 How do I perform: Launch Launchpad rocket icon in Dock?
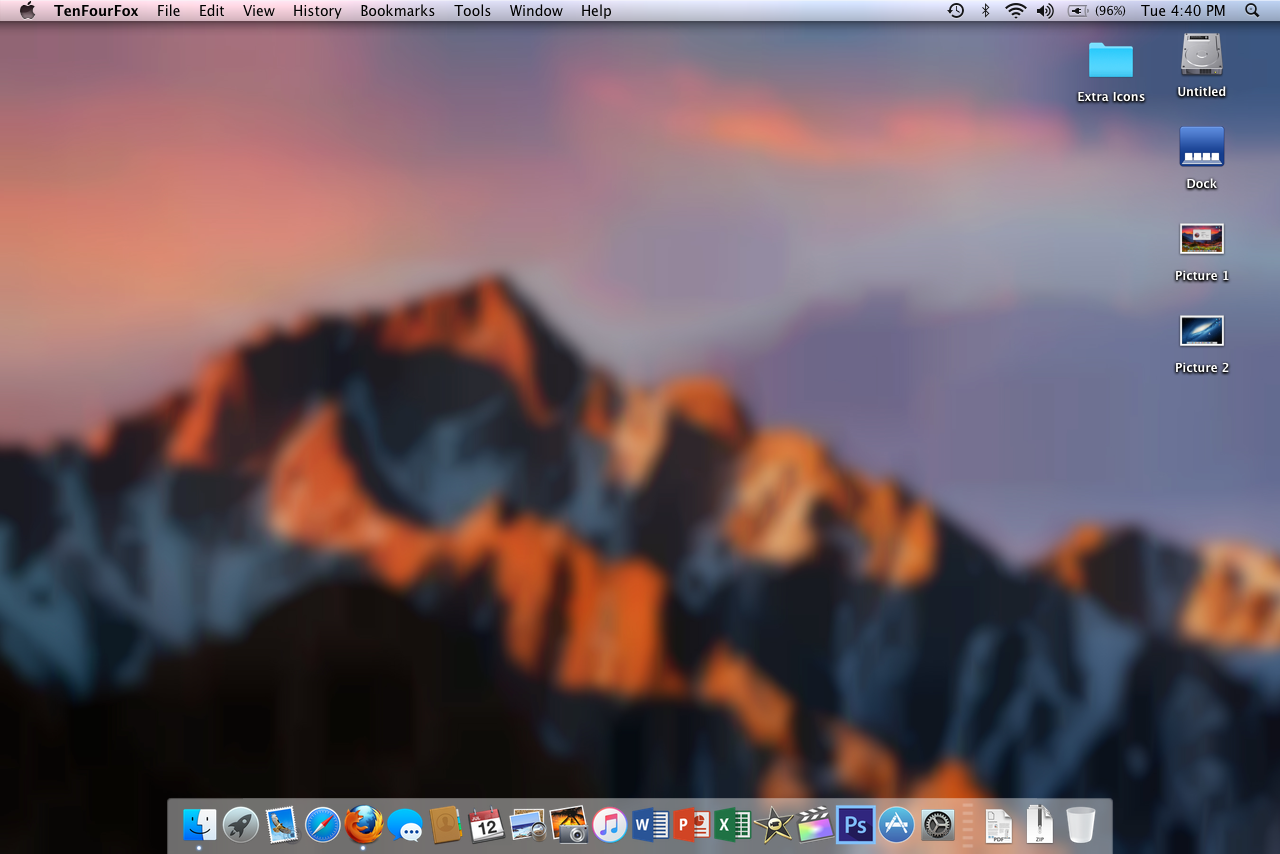[x=241, y=825]
